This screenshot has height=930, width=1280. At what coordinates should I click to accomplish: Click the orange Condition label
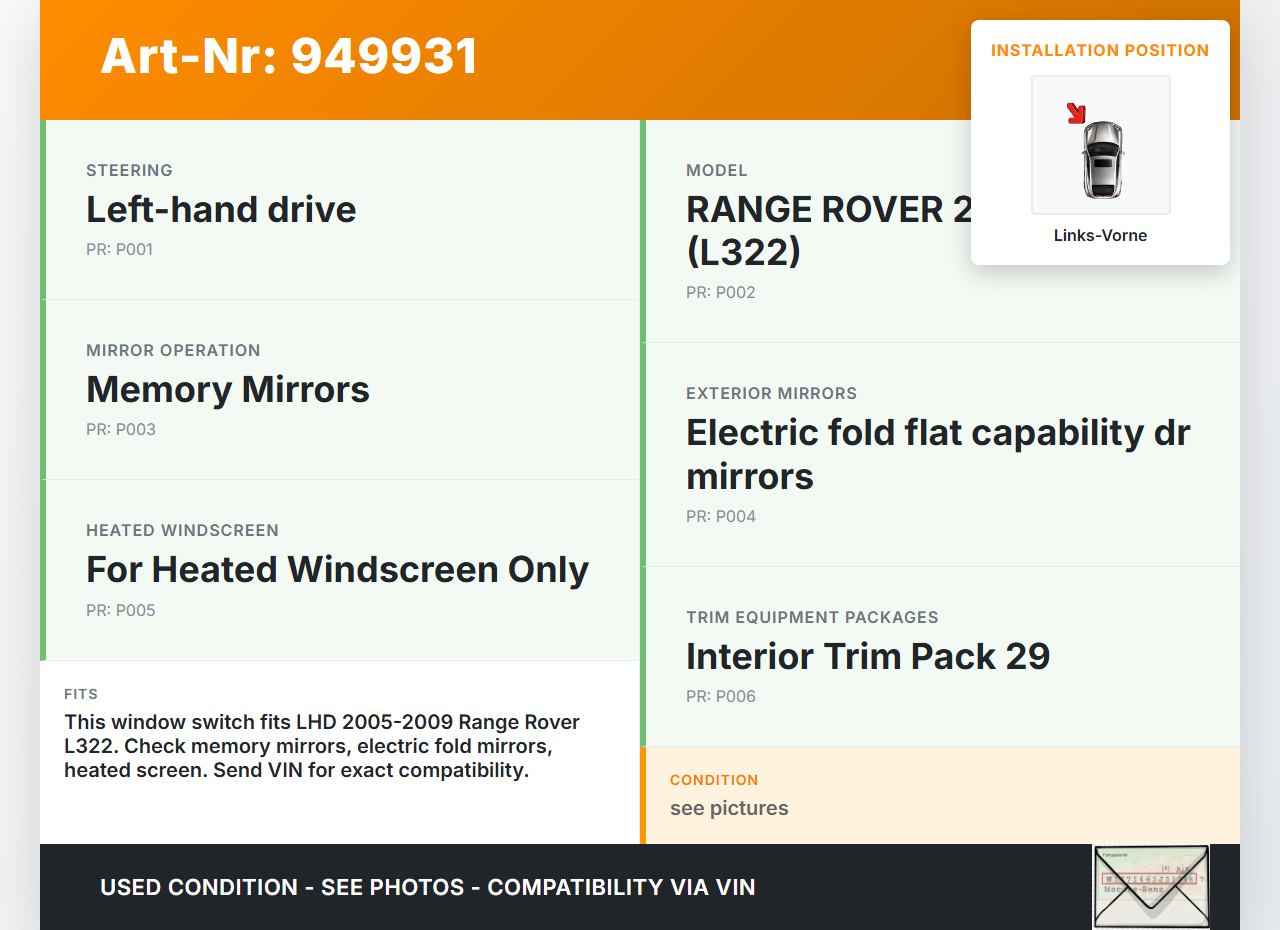[714, 780]
